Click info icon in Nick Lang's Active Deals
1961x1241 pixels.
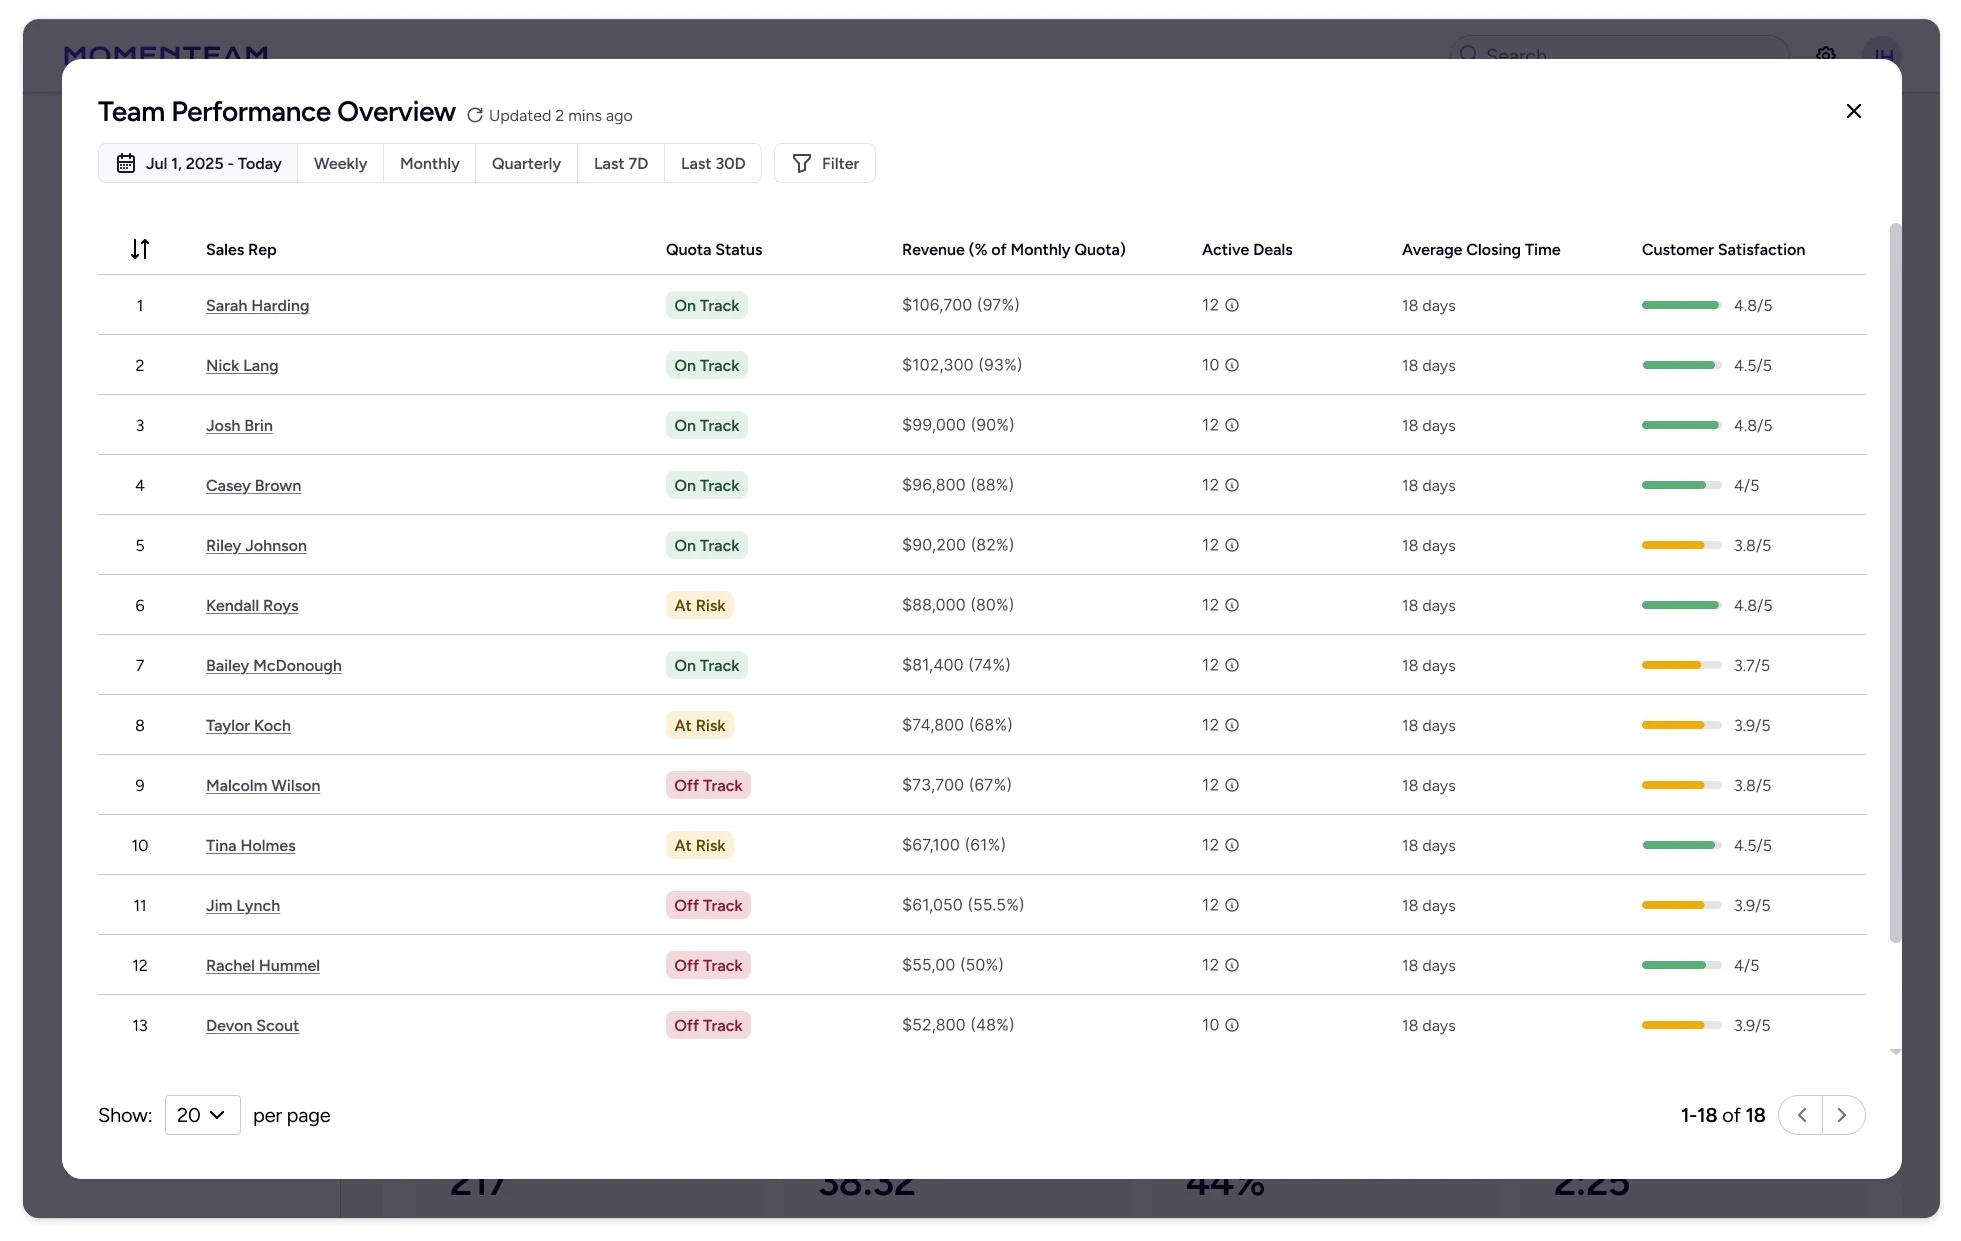click(1232, 365)
